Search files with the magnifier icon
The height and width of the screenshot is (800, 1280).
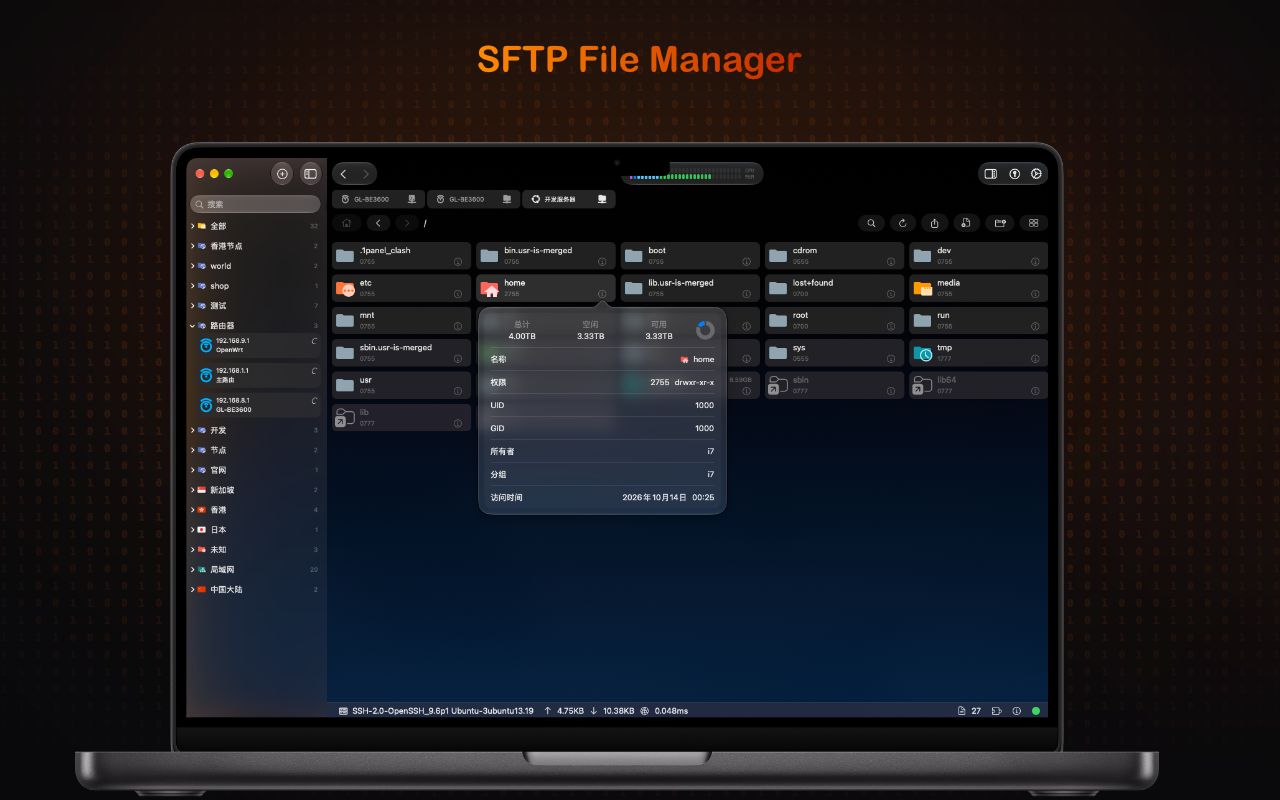(872, 223)
